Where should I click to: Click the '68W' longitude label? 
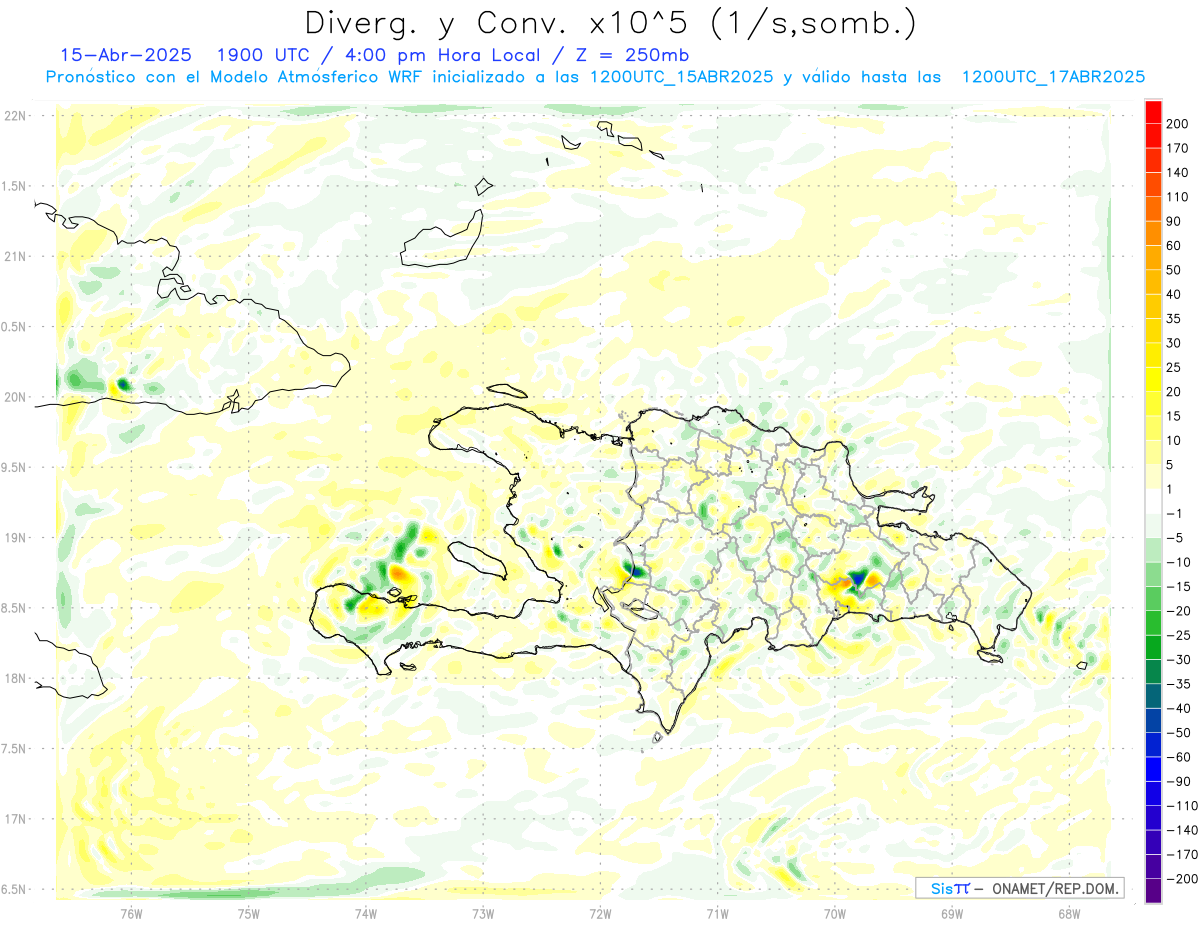1068,912
